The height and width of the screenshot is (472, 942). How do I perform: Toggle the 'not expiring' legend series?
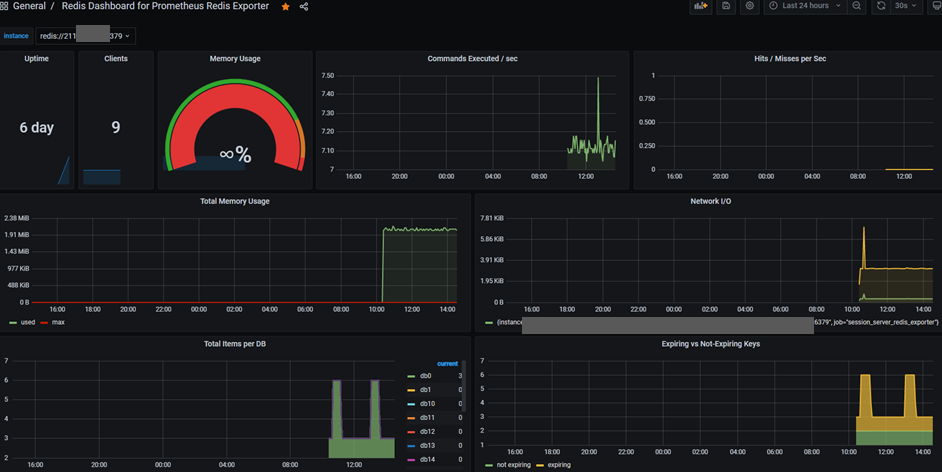pos(514,465)
